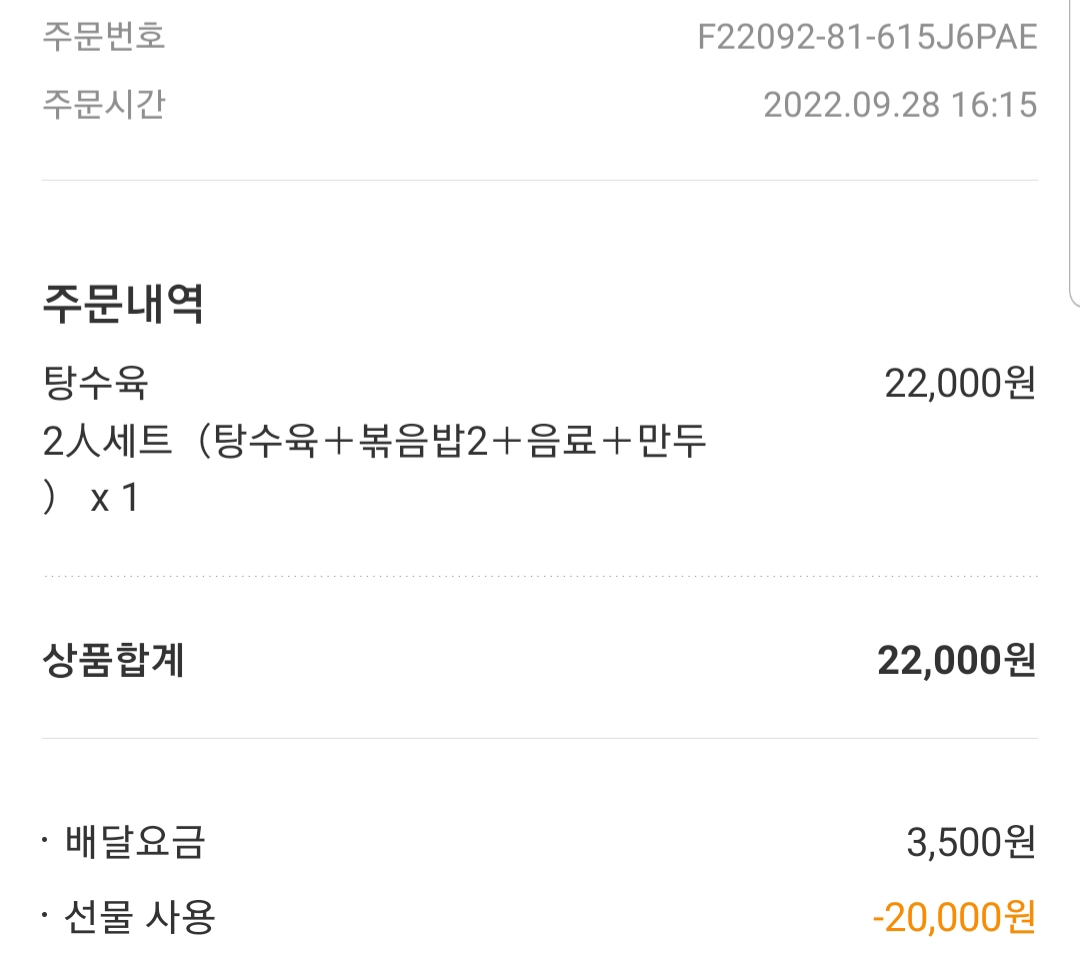
Task: Click the 22,000원 item price
Action: click(960, 384)
